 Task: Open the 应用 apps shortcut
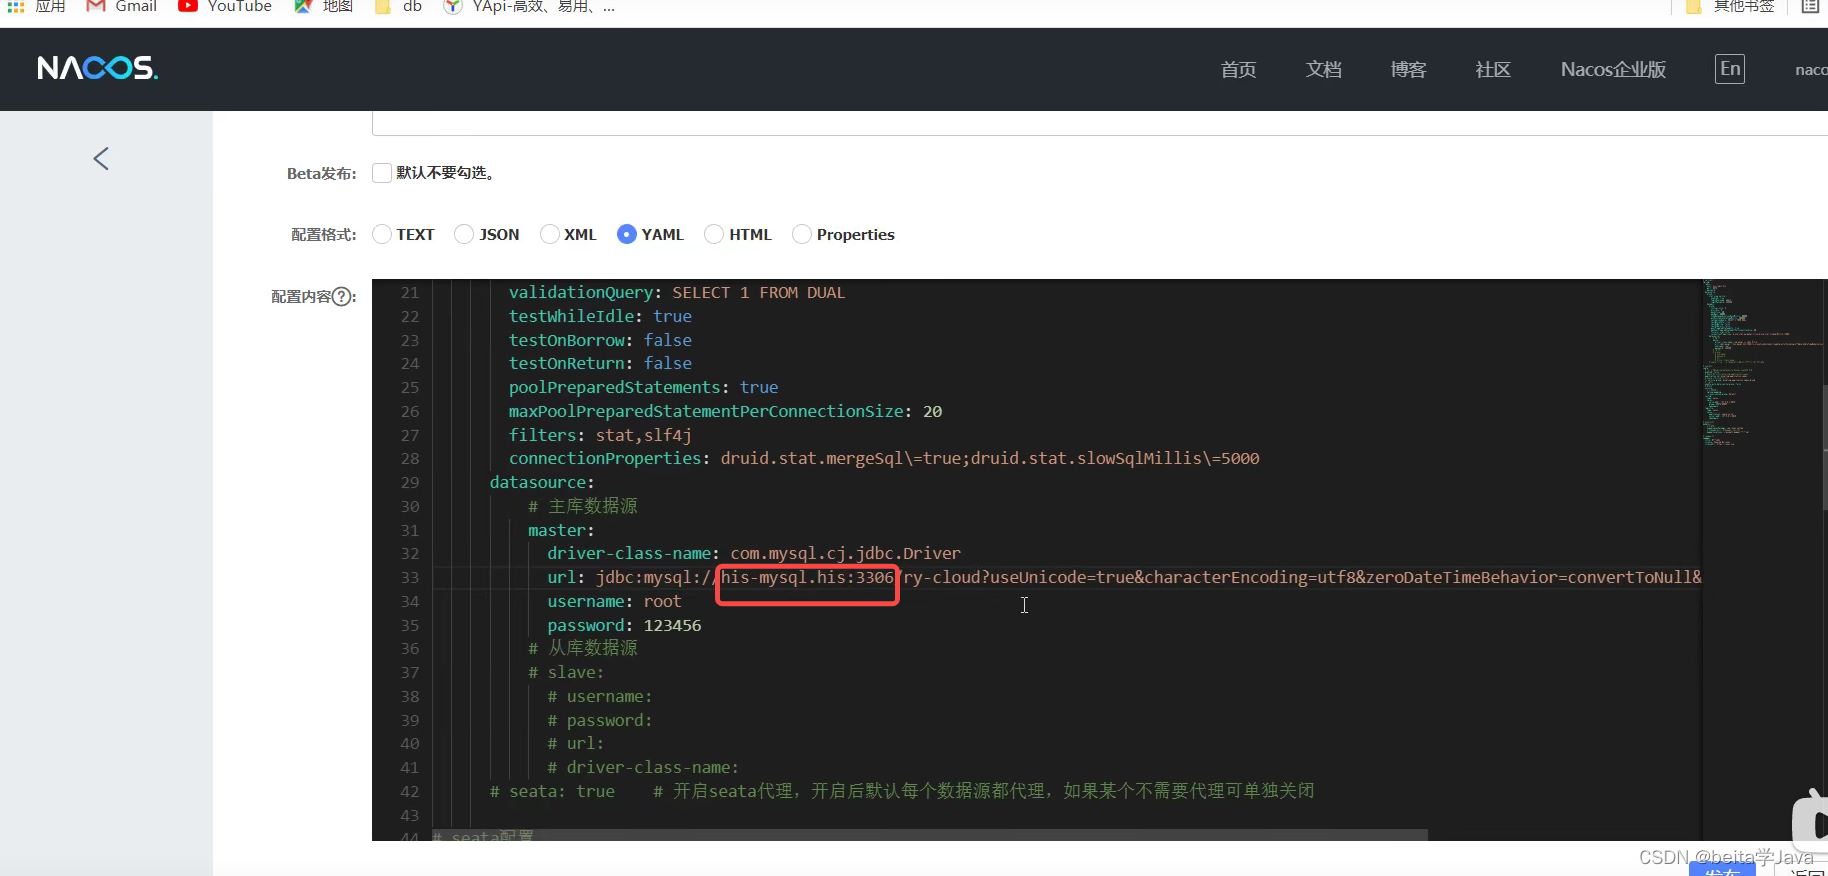tap(37, 6)
